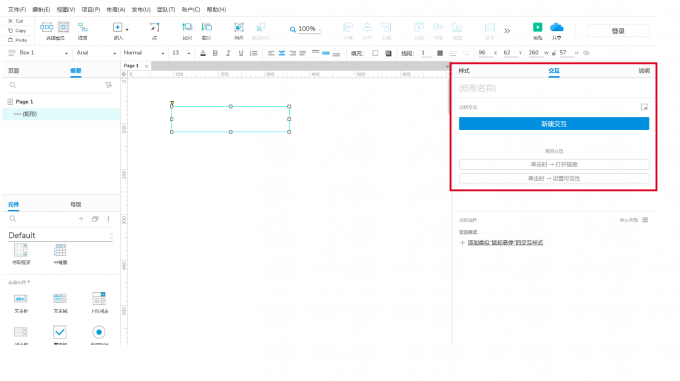Click 单击时 → 打开链接 button
This screenshot has width=680, height=381.
[x=554, y=164]
